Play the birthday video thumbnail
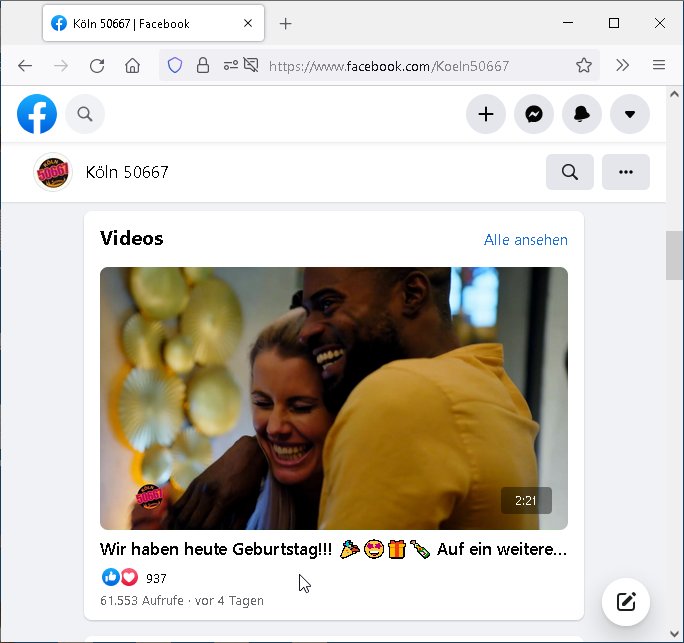Screen dimensions: 684x643 [334, 398]
